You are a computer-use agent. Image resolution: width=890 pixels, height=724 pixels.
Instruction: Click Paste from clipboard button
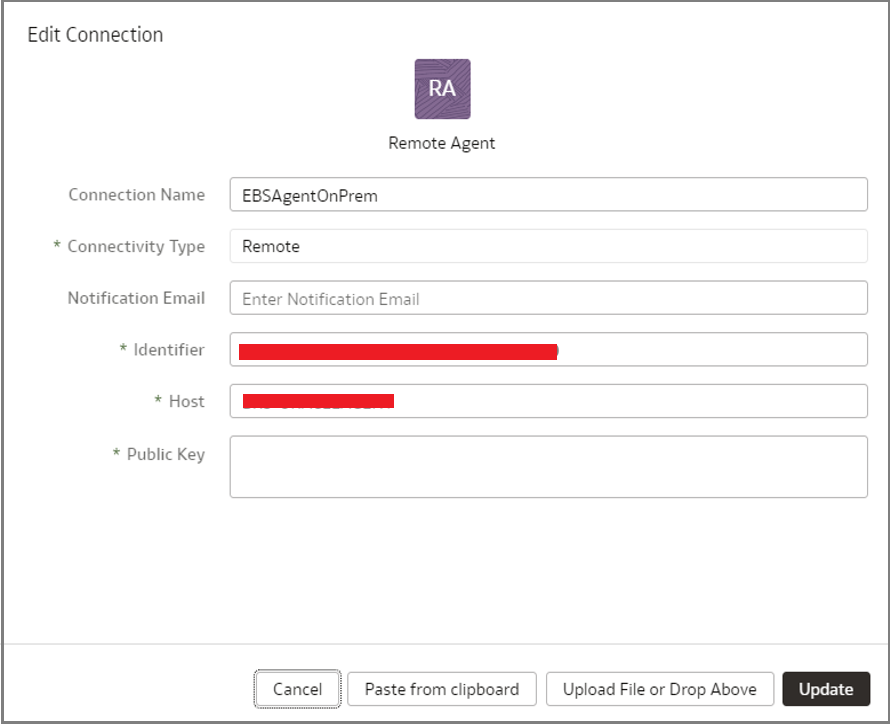(x=442, y=689)
